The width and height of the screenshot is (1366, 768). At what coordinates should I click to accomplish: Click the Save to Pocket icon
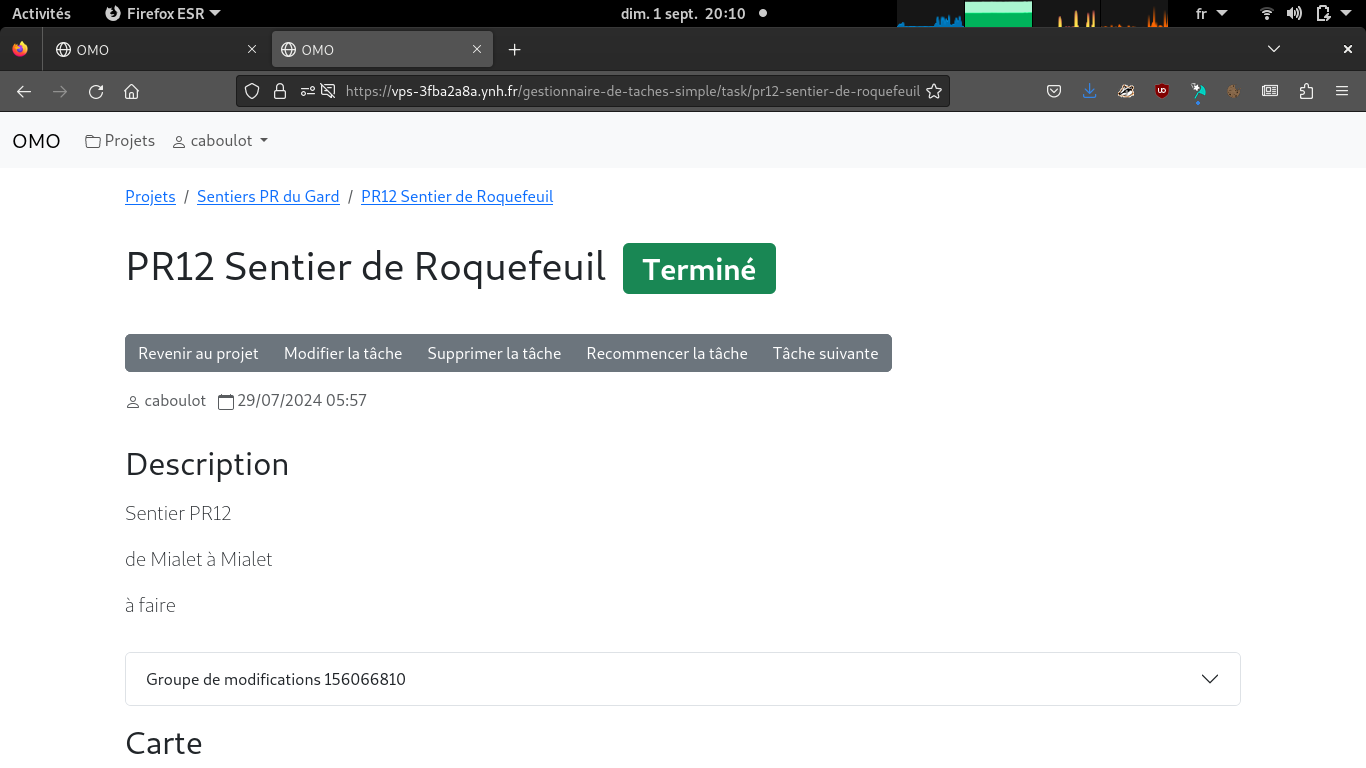point(1054,91)
